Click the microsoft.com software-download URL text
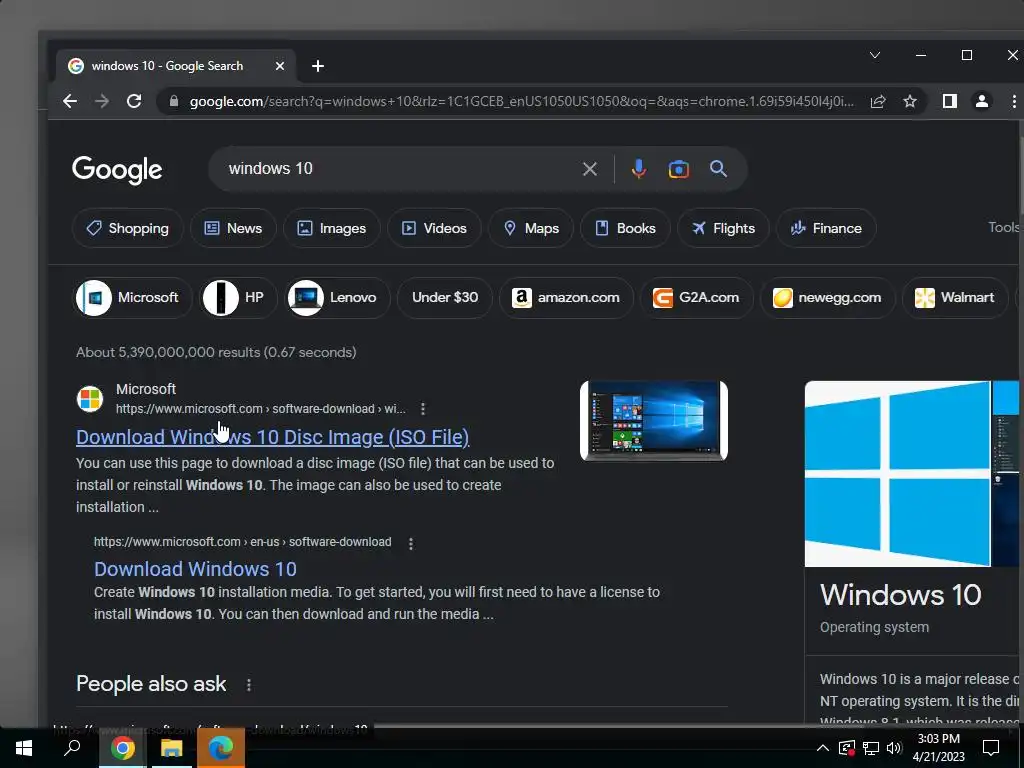The image size is (1024, 768). (x=261, y=409)
